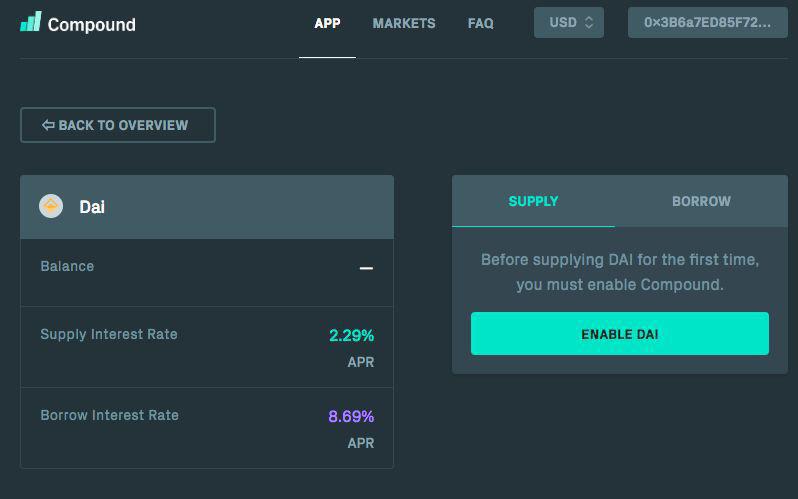
Task: Click the Borrow Interest Rate label
Action: pos(109,415)
